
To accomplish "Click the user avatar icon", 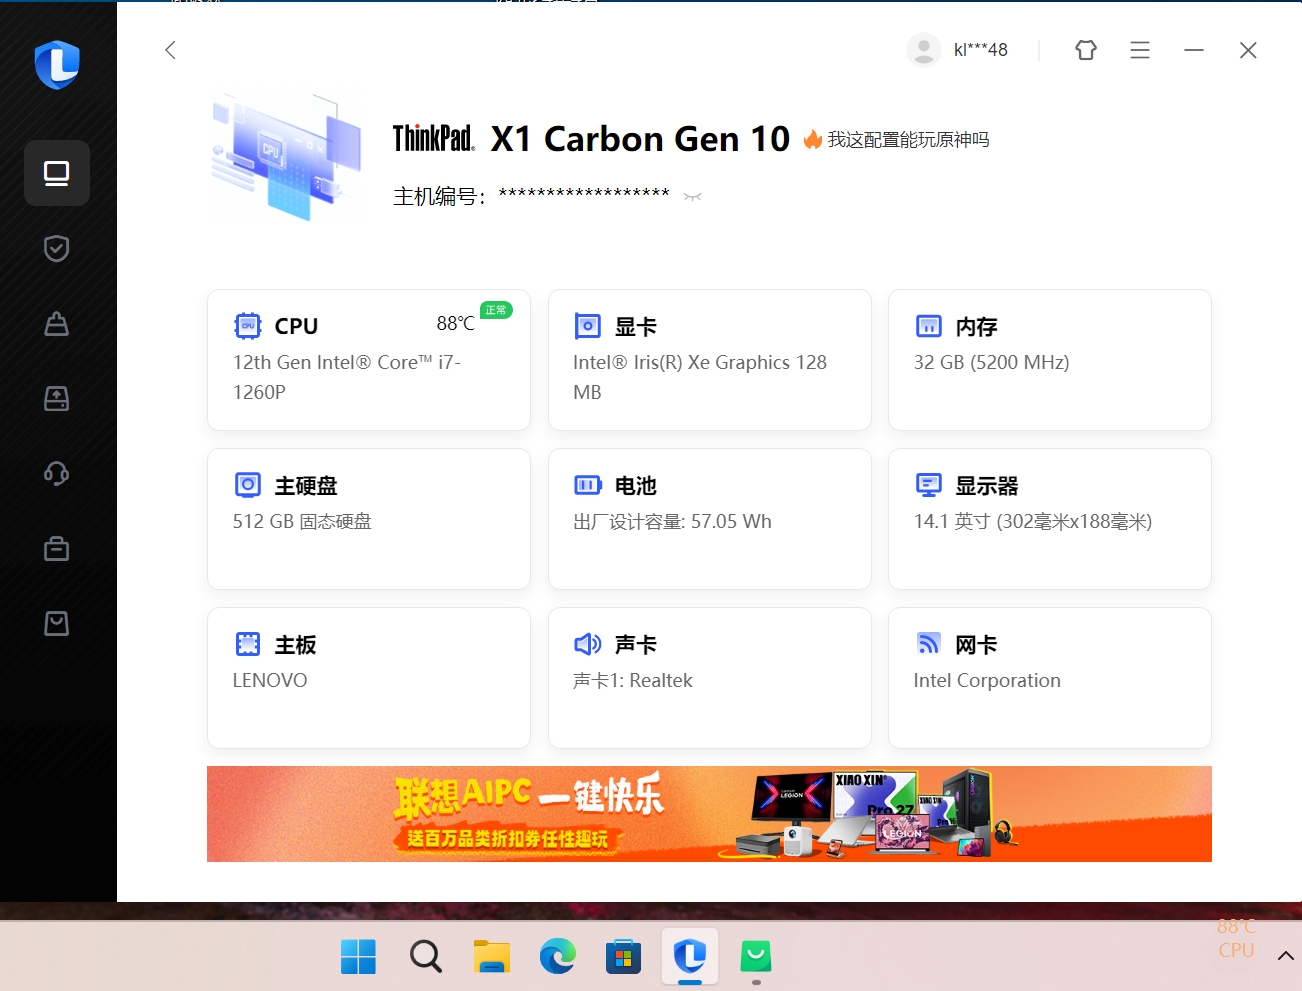I will click(924, 50).
